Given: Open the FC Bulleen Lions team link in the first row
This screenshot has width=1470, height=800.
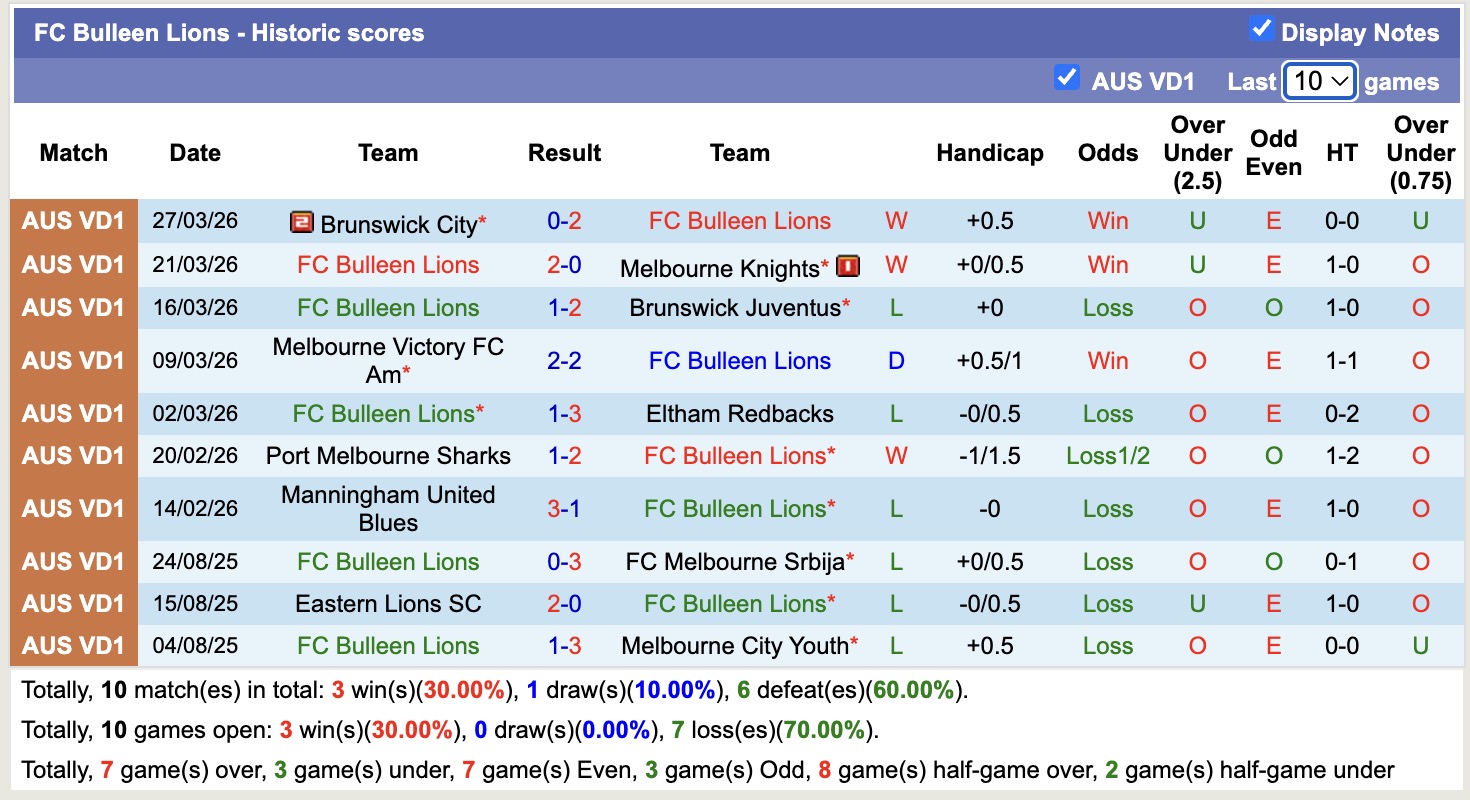Looking at the screenshot, I should point(740,222).
